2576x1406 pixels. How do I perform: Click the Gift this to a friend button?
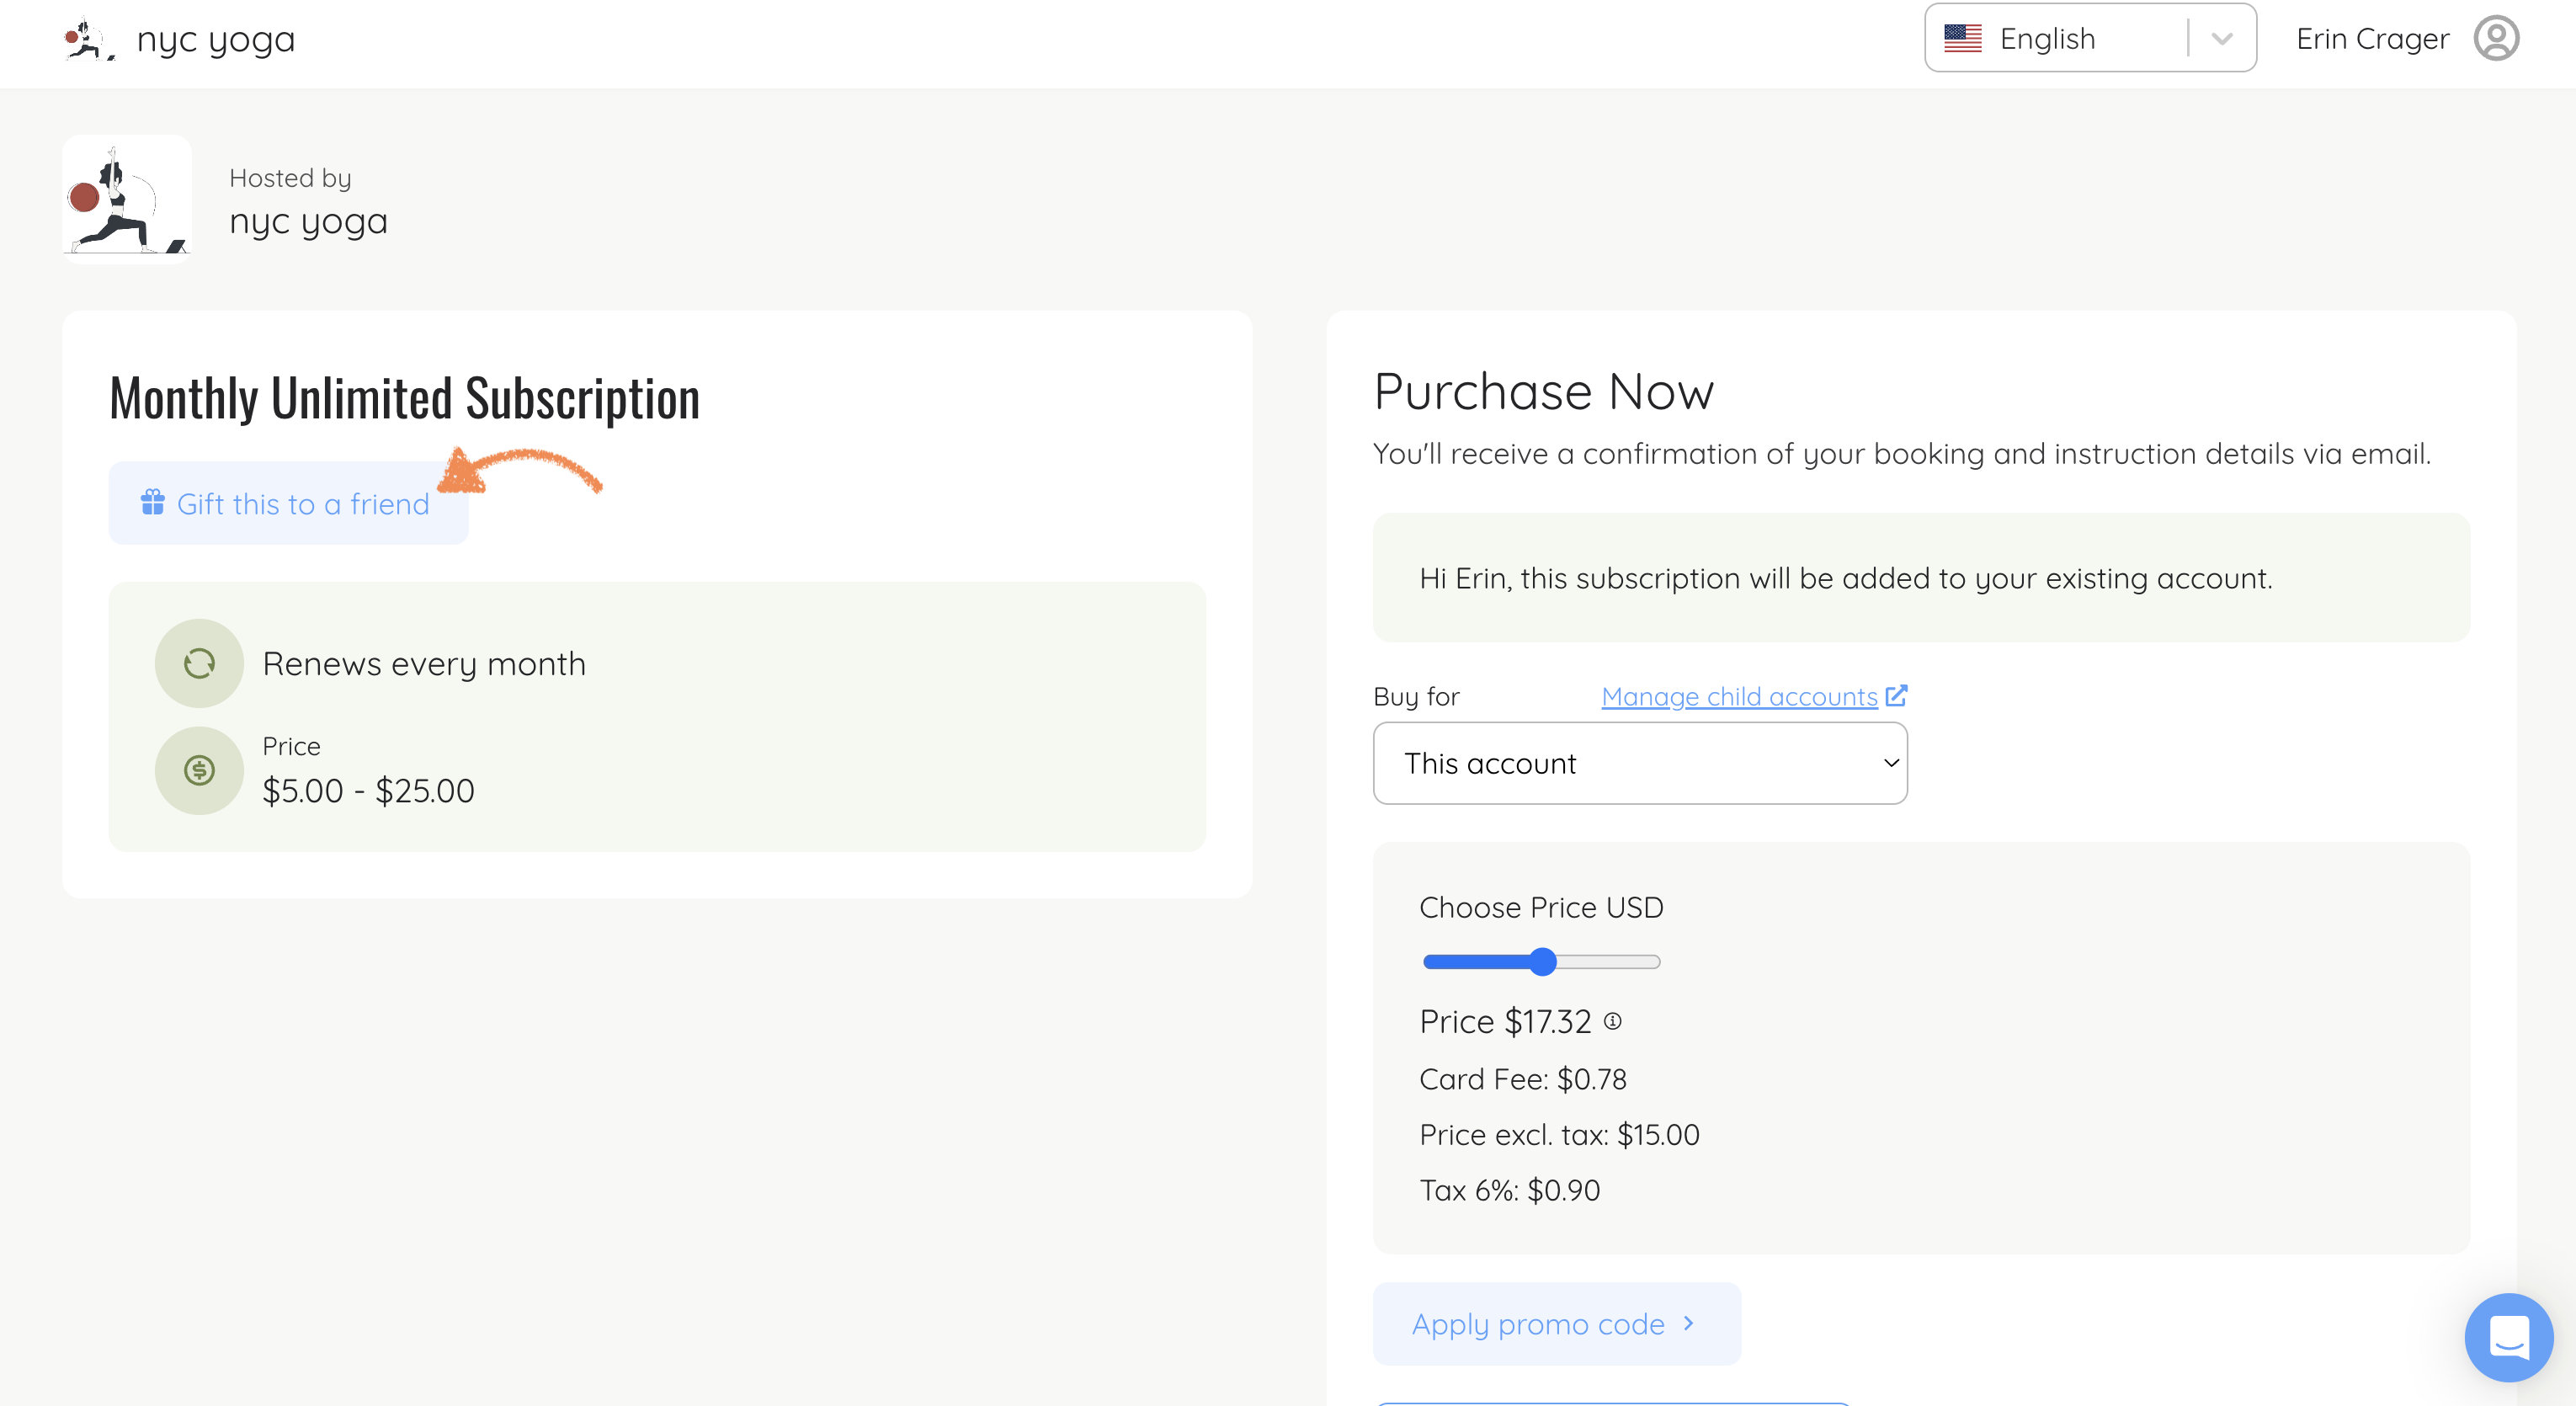tap(288, 503)
